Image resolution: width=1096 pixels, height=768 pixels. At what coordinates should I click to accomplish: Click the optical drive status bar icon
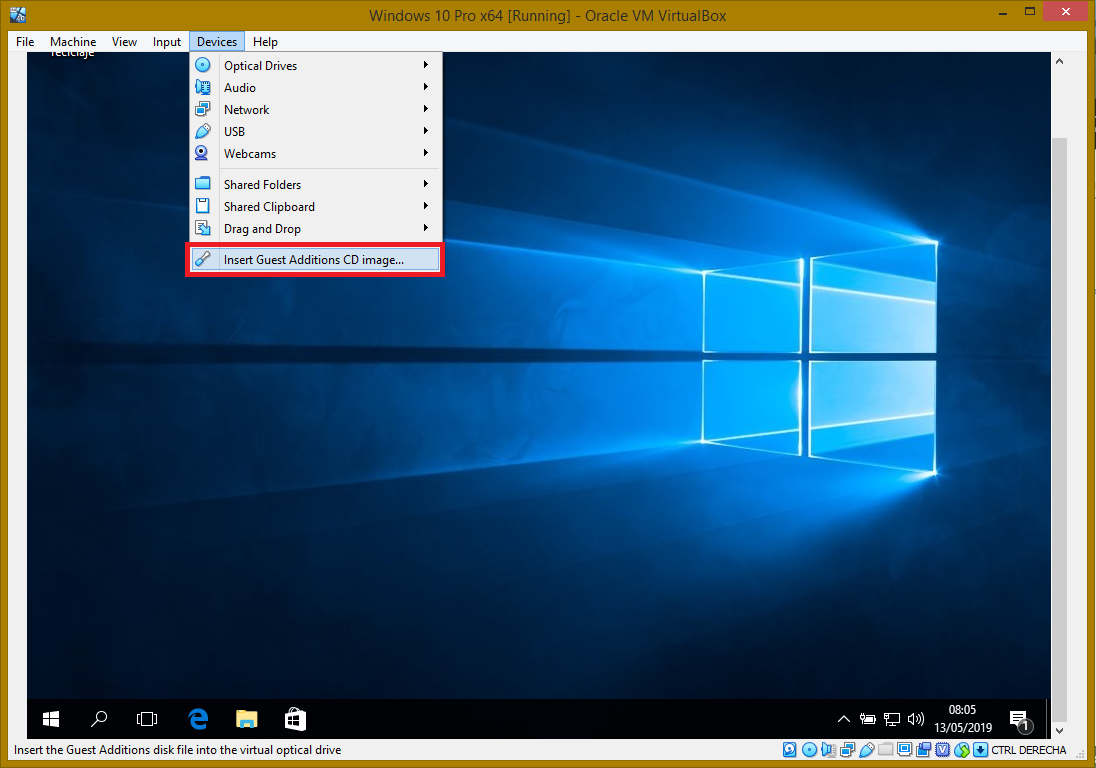tap(809, 750)
